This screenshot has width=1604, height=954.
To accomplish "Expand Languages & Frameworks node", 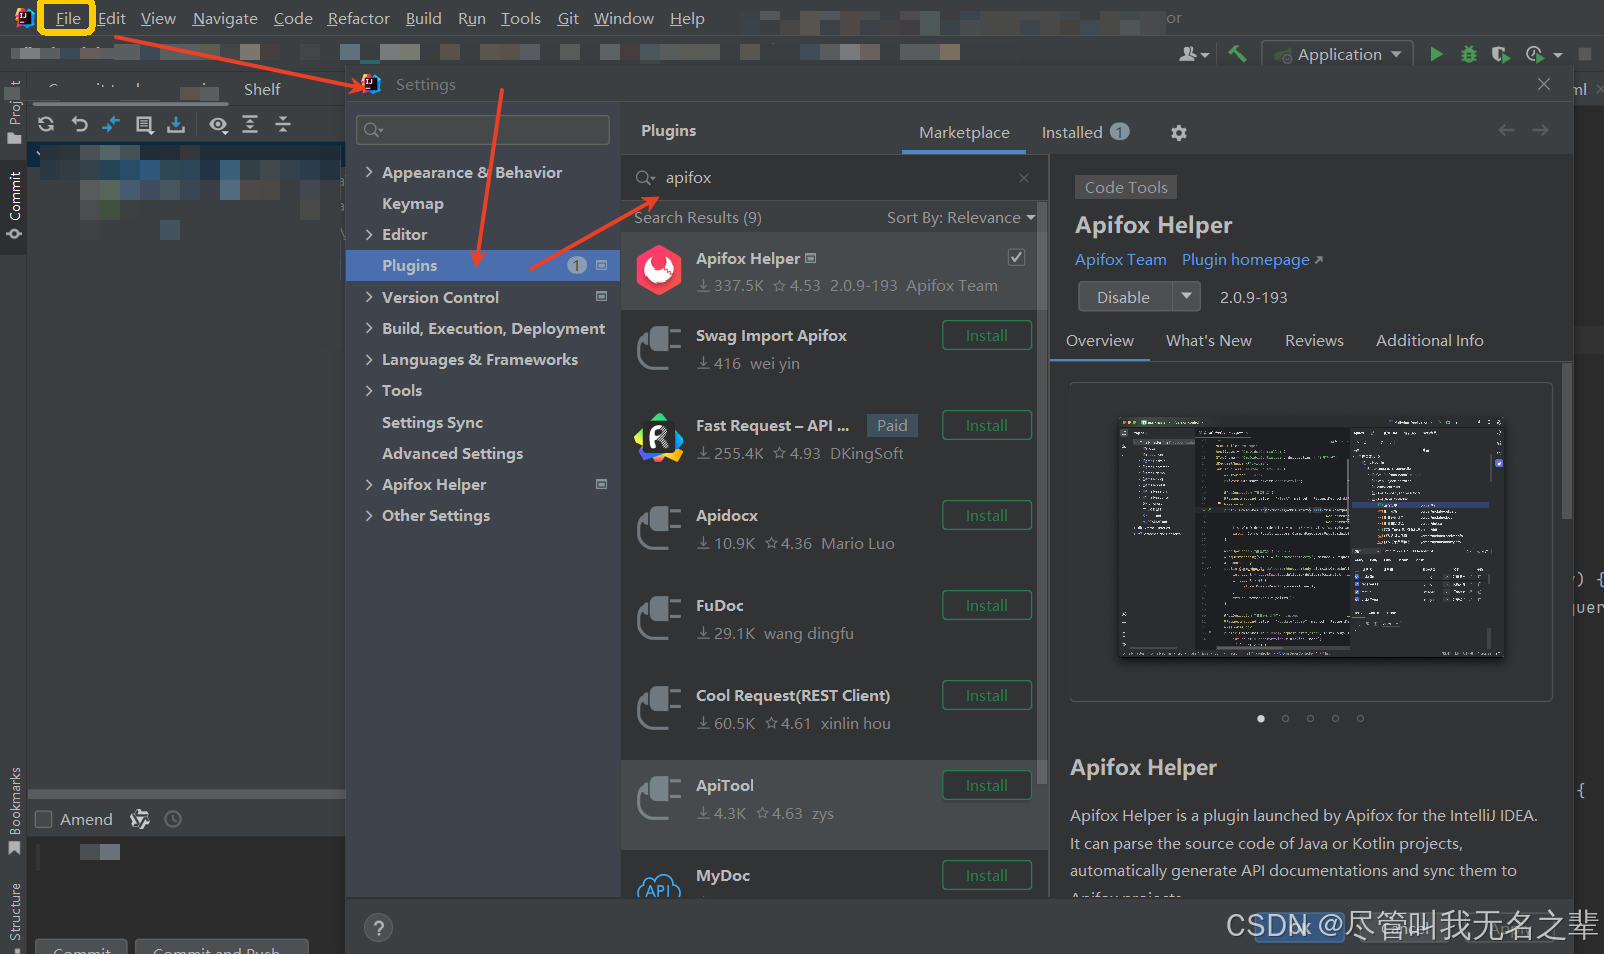I will [x=369, y=359].
